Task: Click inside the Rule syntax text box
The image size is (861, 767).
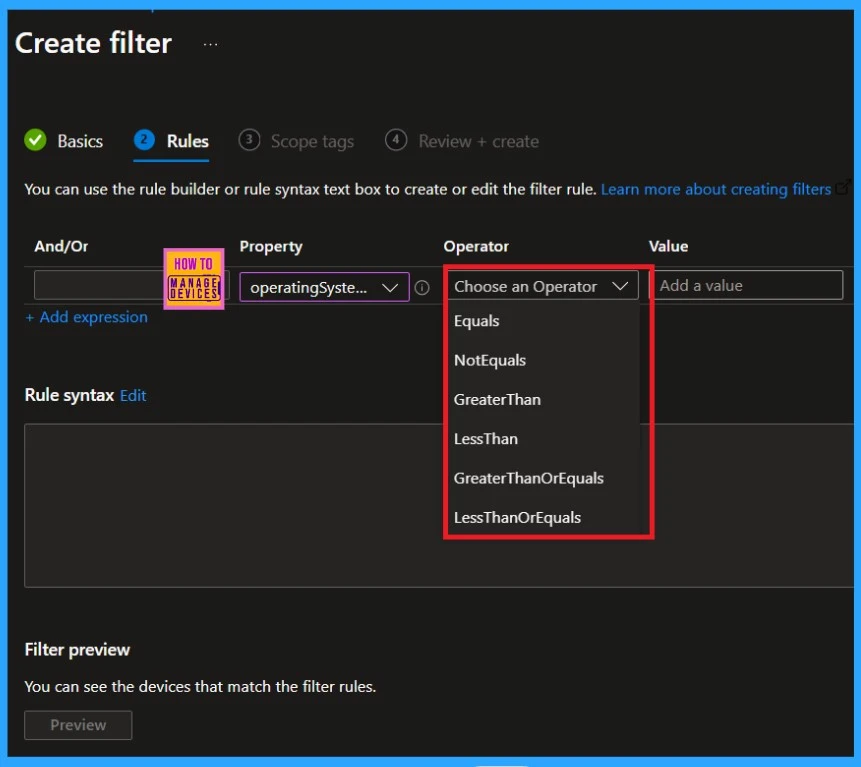Action: coord(439,505)
